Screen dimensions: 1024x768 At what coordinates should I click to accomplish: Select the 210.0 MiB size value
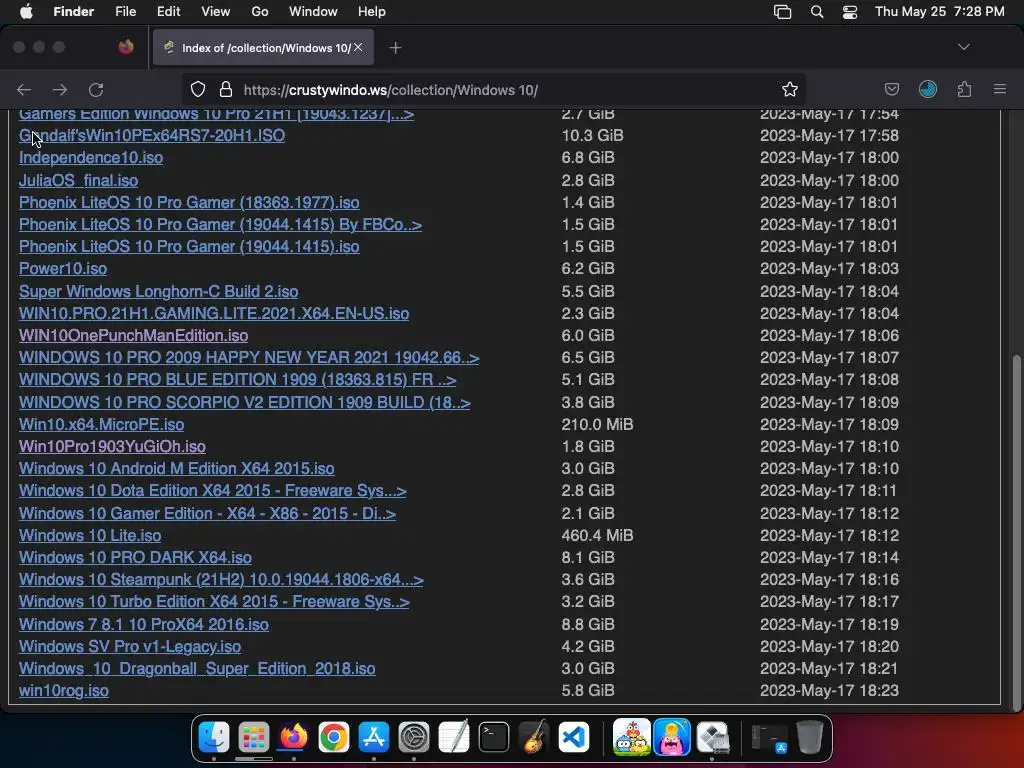tap(597, 424)
